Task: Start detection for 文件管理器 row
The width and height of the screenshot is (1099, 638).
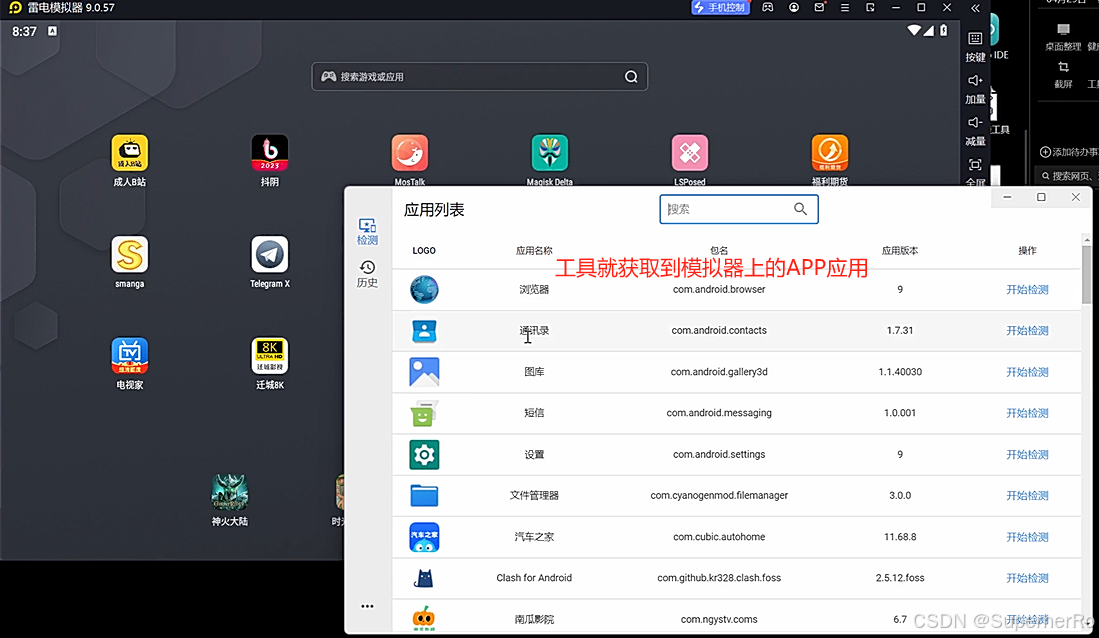Action: pos(1027,496)
